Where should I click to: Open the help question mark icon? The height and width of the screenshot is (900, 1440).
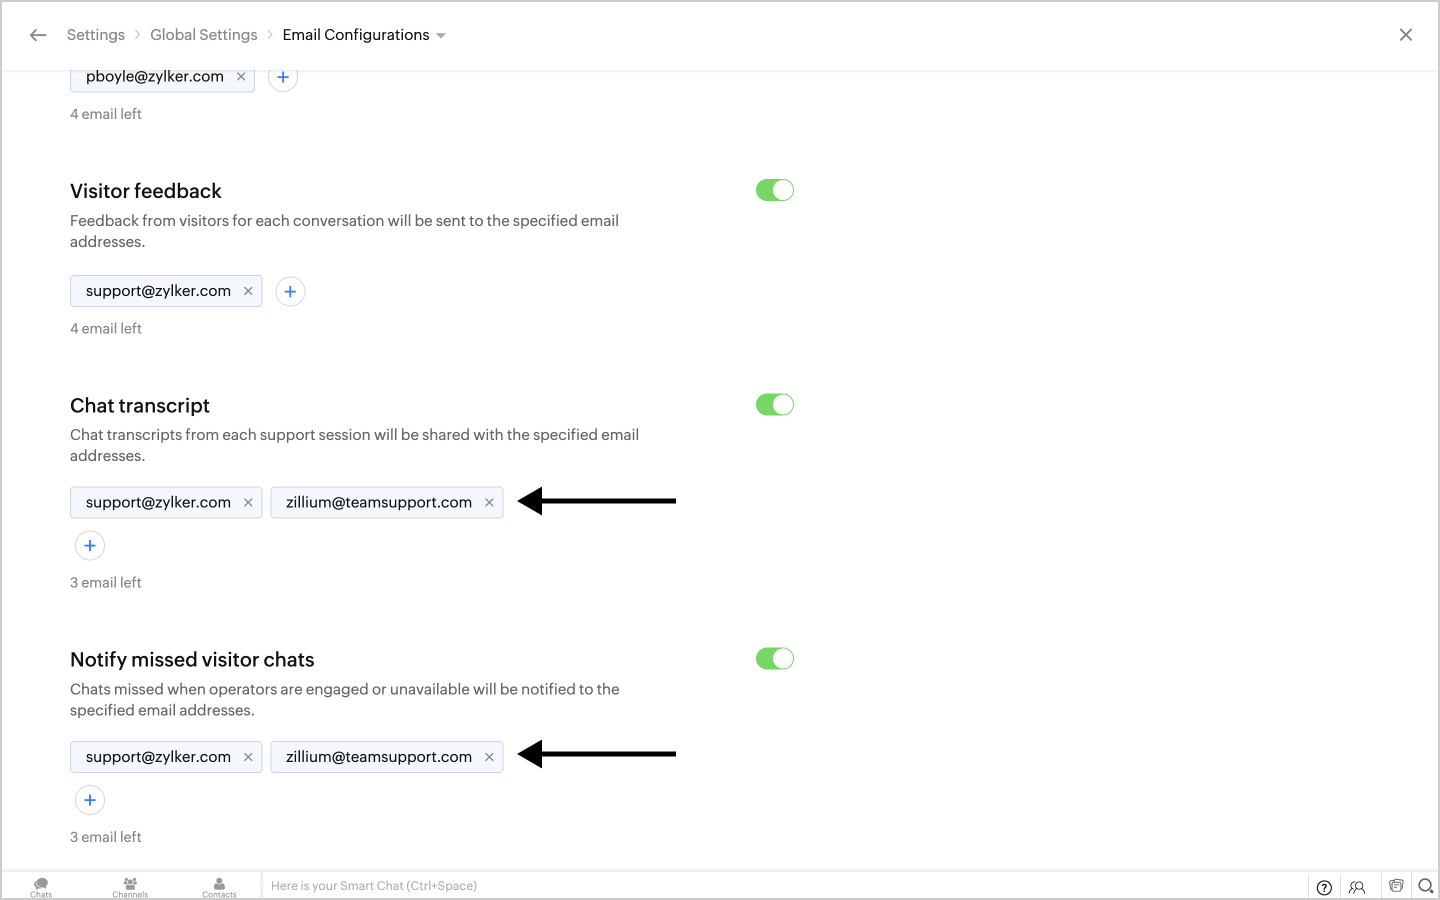(x=1324, y=887)
